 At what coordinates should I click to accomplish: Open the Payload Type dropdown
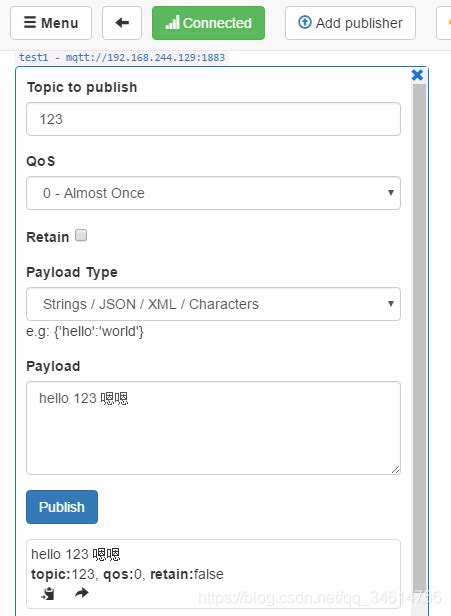(213, 304)
